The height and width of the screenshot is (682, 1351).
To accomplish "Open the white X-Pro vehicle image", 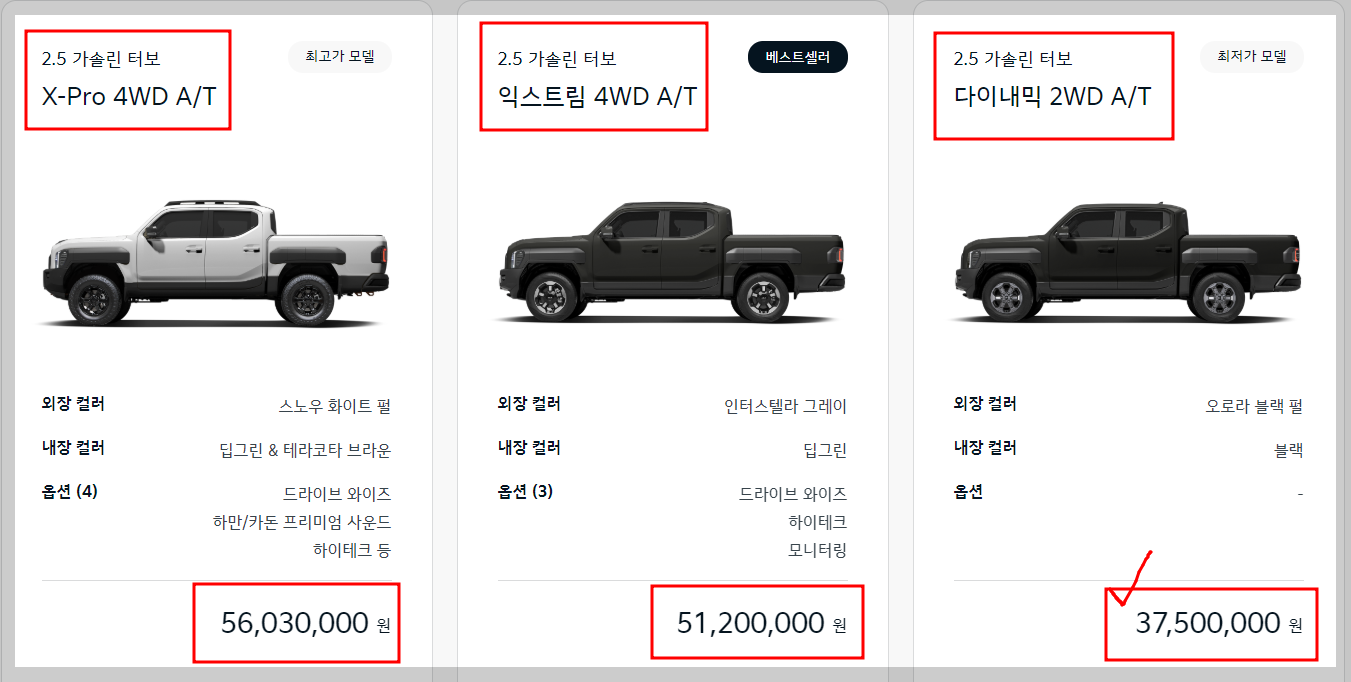I will point(215,260).
